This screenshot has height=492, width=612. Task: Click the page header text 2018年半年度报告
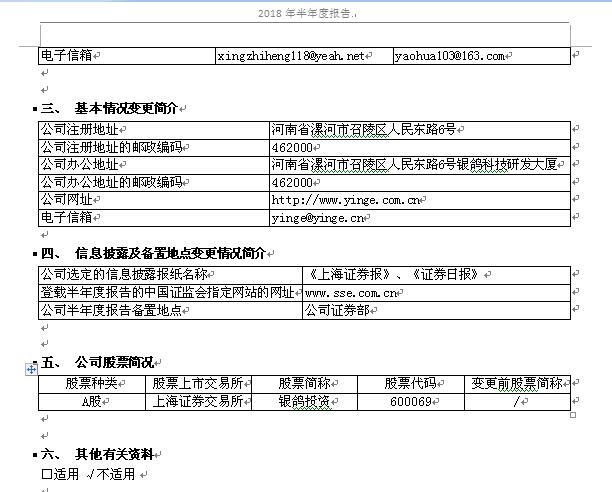(x=304, y=14)
